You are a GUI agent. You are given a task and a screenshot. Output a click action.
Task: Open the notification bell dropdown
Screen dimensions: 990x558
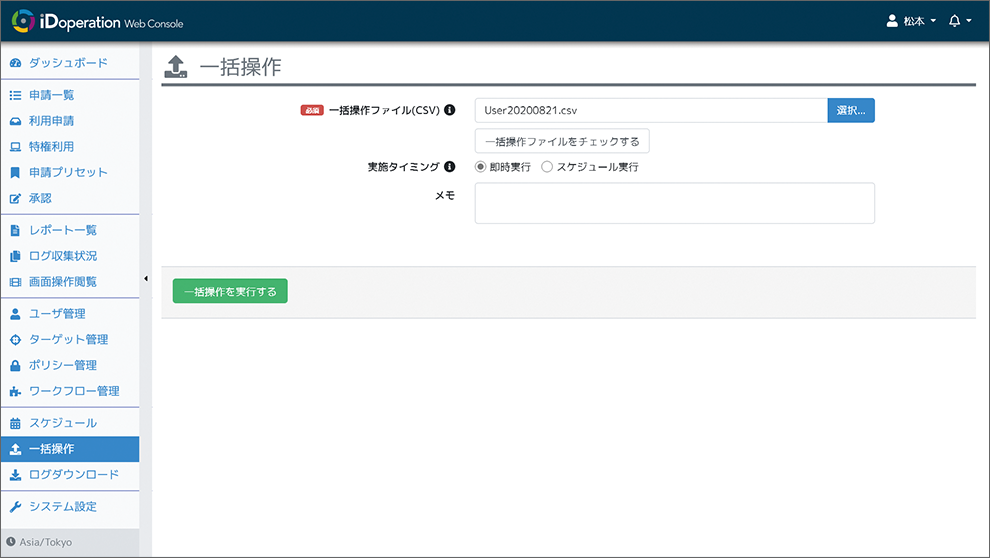coord(960,21)
